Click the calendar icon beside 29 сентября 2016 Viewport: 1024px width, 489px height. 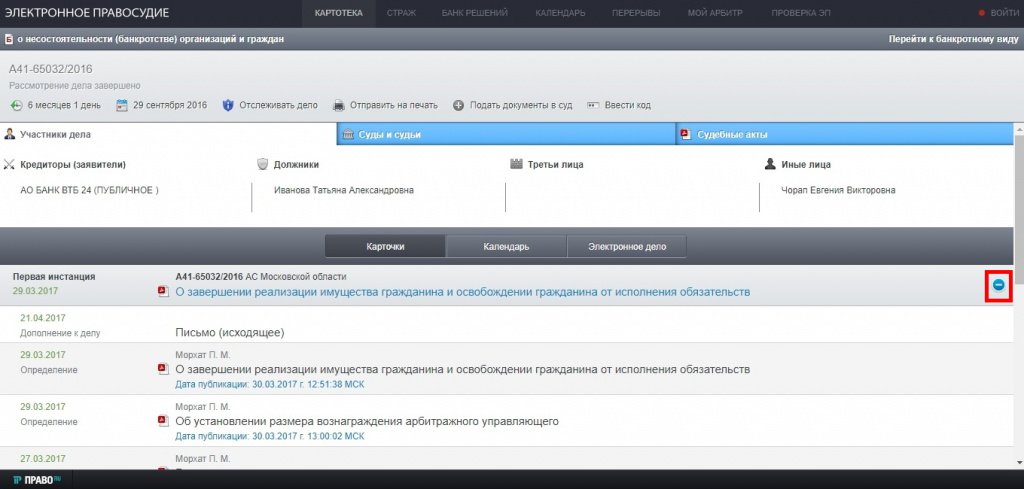(x=122, y=105)
